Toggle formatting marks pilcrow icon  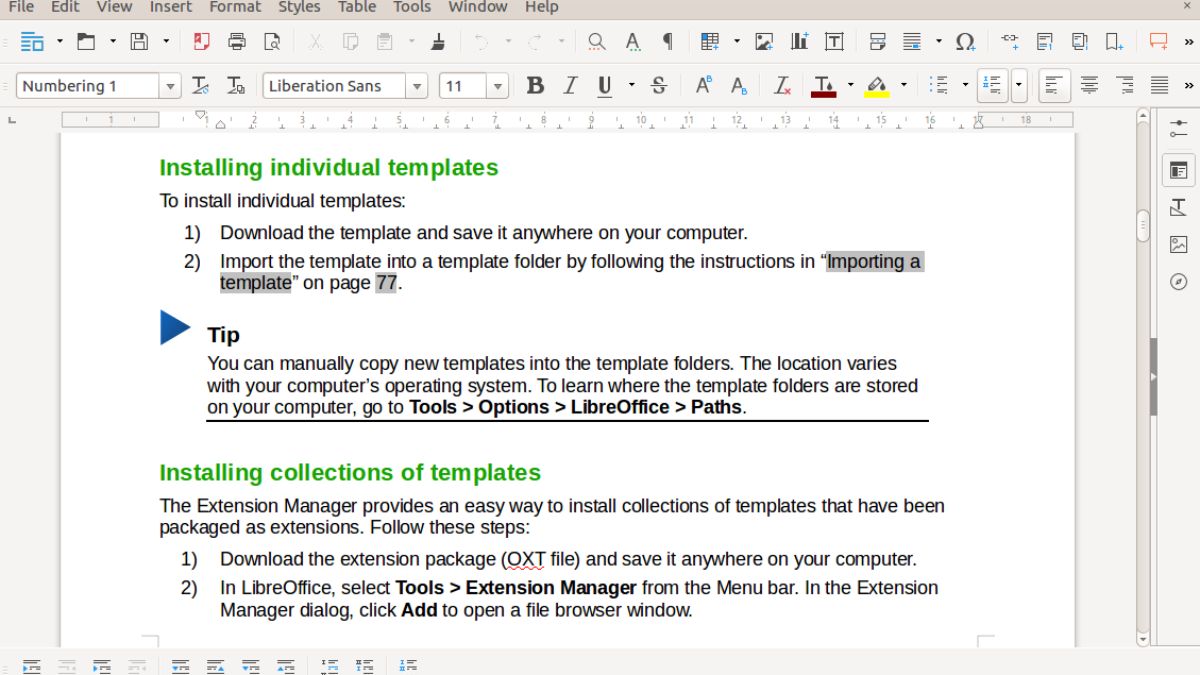pyautogui.click(x=668, y=42)
